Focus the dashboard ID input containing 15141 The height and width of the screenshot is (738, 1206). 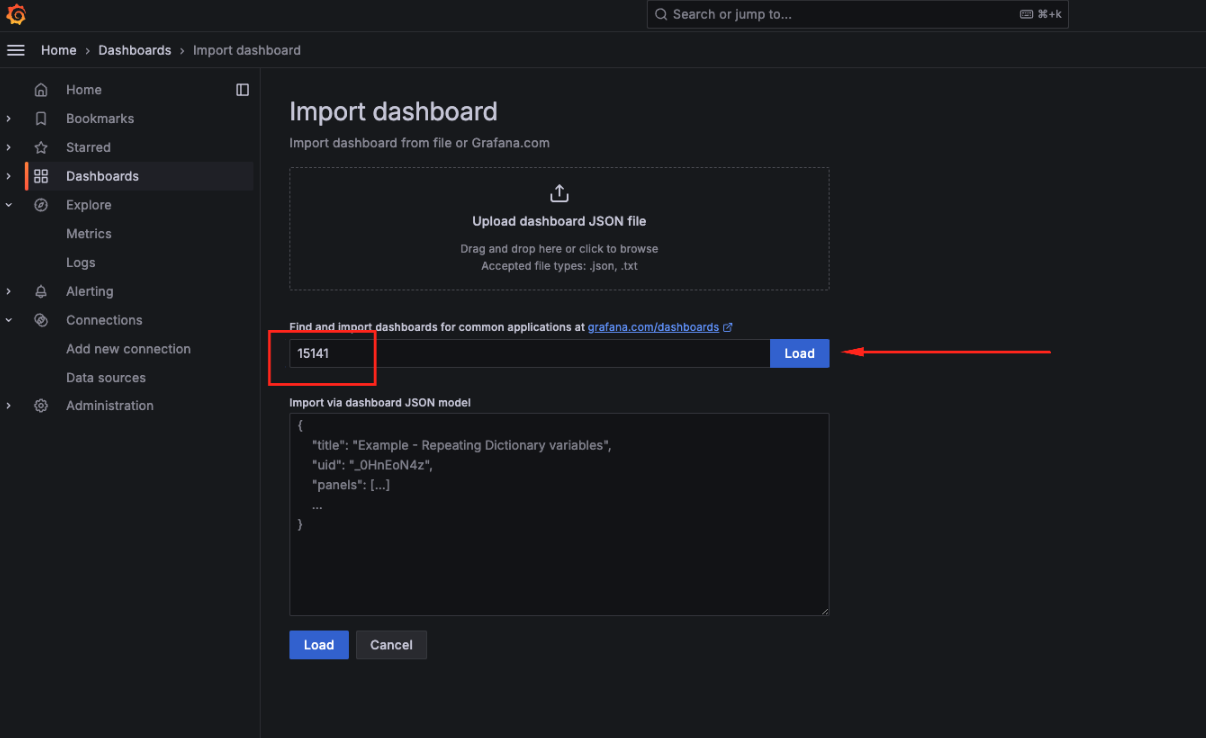click(x=530, y=353)
